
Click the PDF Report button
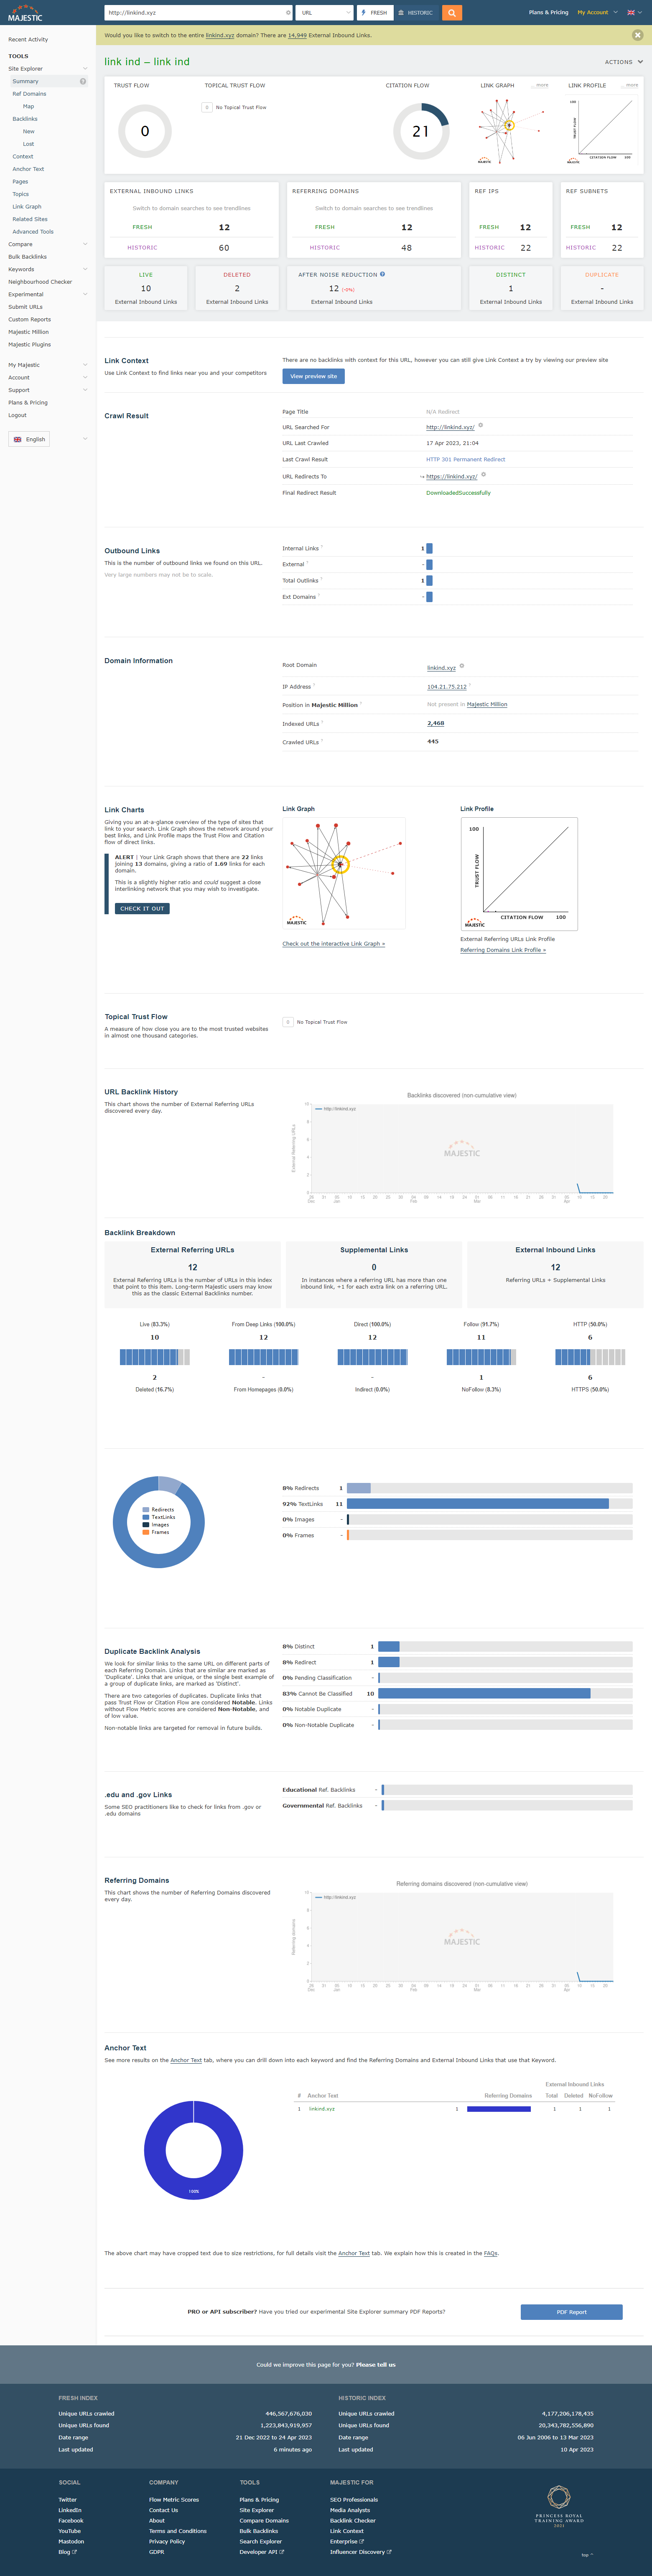[571, 2312]
